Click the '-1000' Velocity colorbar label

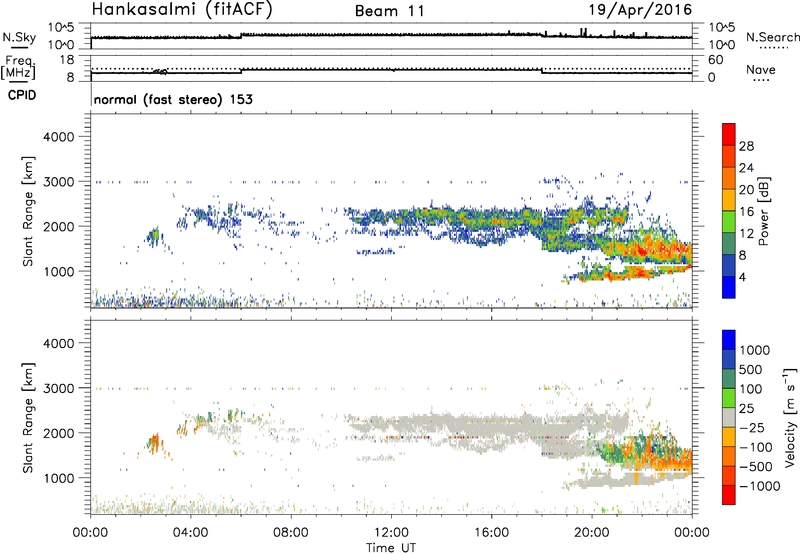[759, 486]
